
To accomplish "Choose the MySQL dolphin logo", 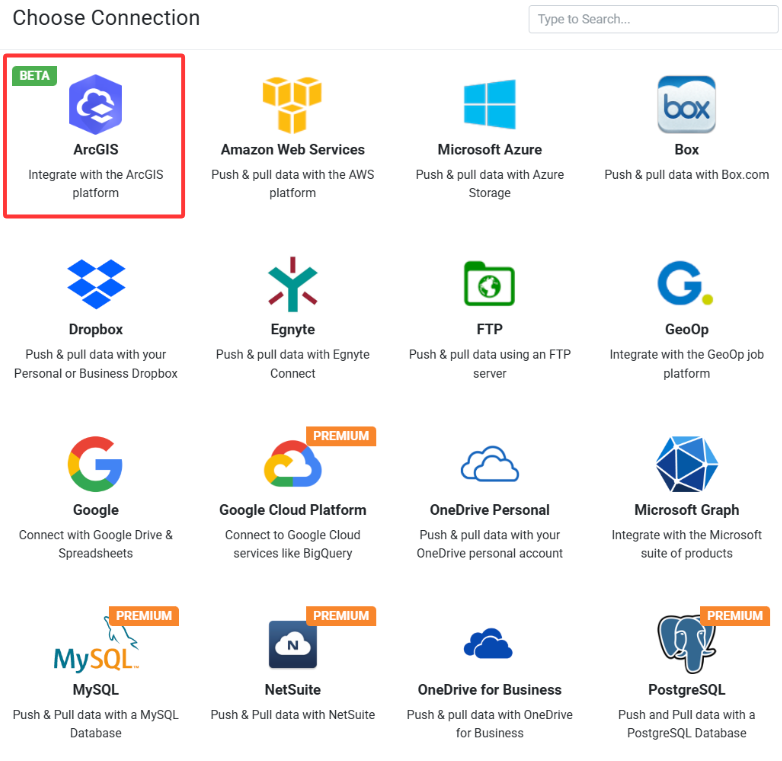I will [x=96, y=644].
